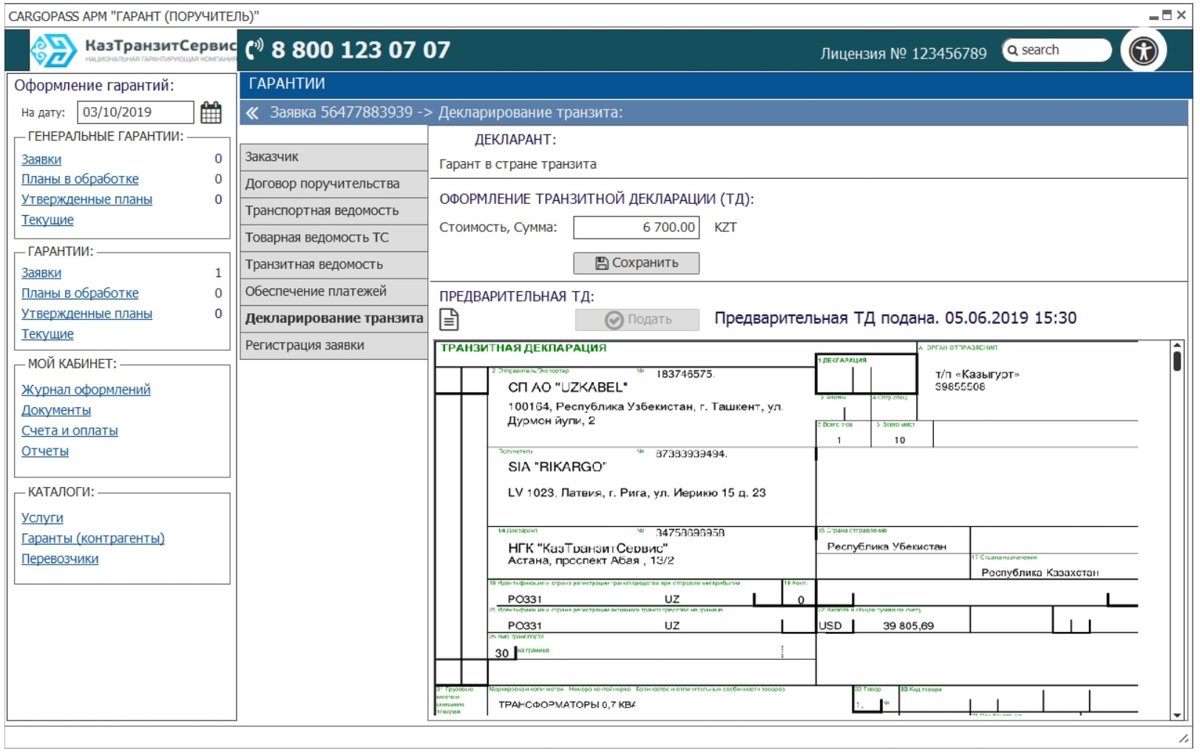Click the Оформление гарантий heading
The width and height of the screenshot is (1200, 753).
click(x=95, y=86)
